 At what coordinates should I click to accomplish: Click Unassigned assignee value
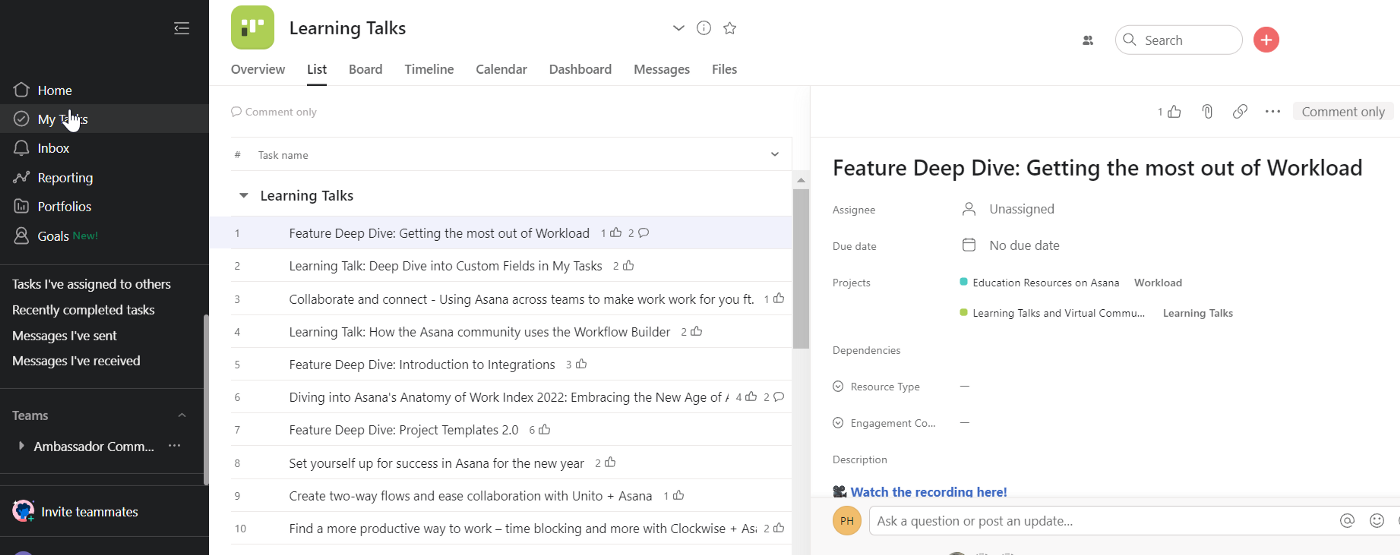point(1022,209)
